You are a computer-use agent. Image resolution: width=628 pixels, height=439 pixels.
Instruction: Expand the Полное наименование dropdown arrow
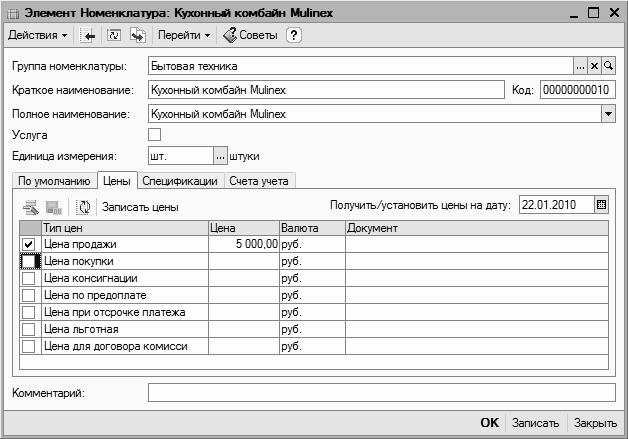(x=608, y=112)
